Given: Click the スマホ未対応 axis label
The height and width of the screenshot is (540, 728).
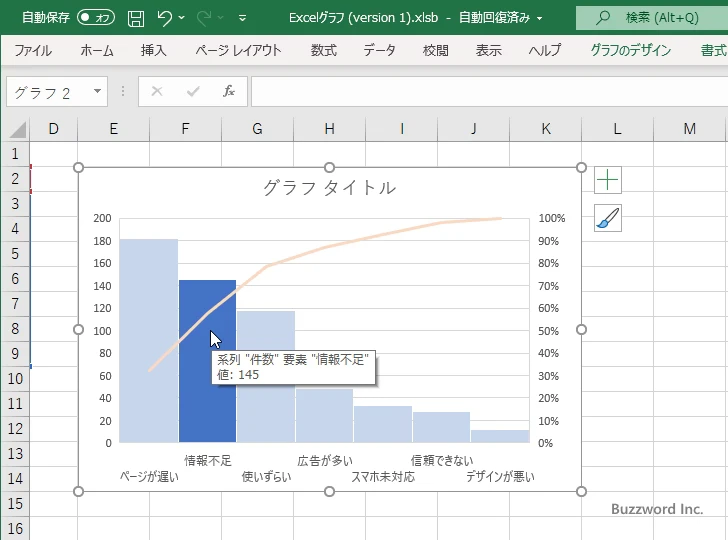Looking at the screenshot, I should tap(383, 477).
